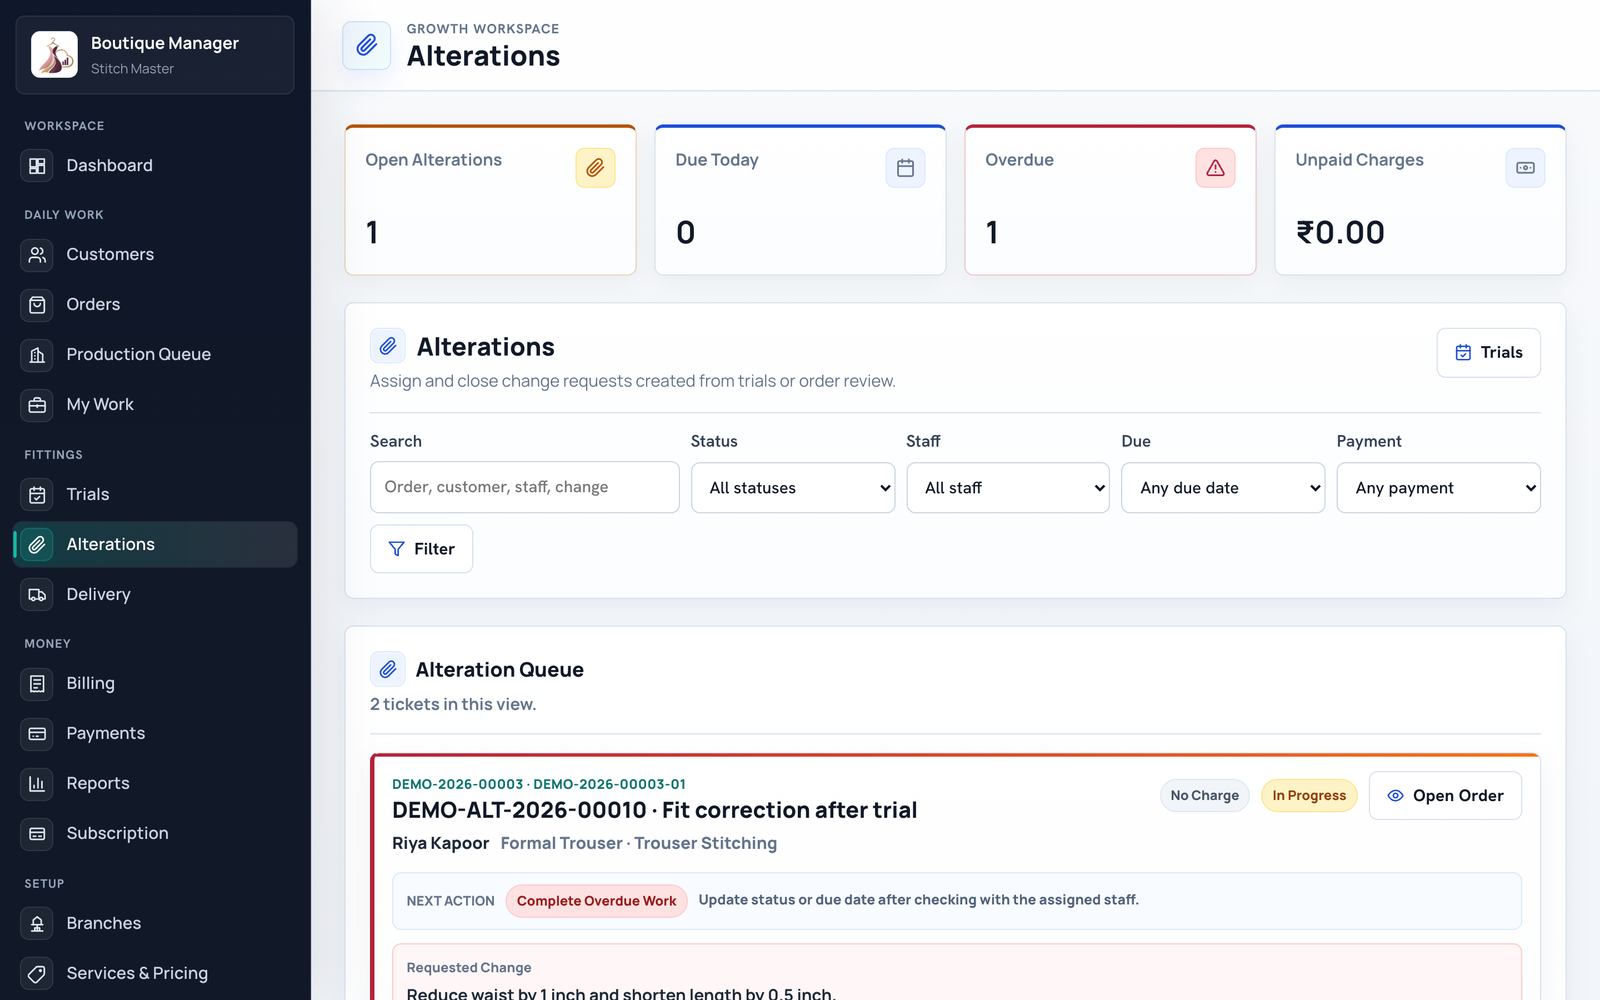Click the Open Order button
Screen dimensions: 1600x1000
[x=1445, y=796]
